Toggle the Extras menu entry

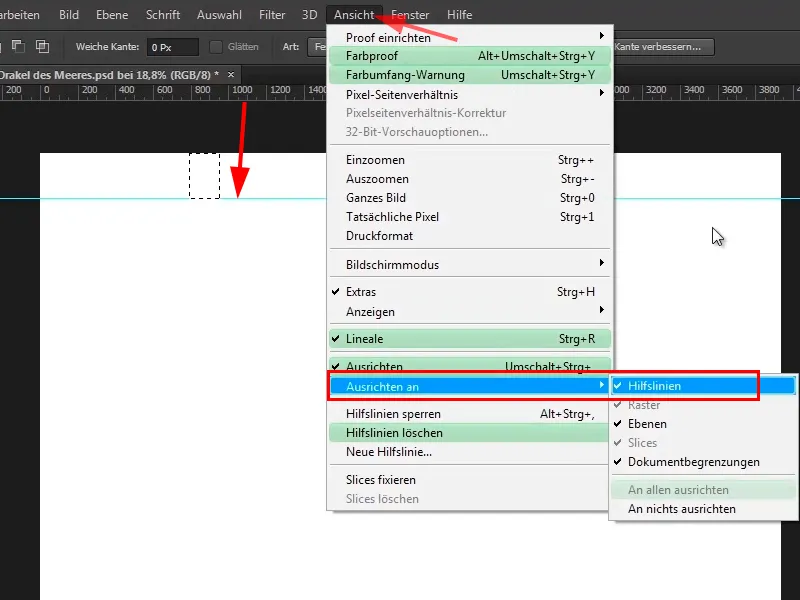click(469, 292)
